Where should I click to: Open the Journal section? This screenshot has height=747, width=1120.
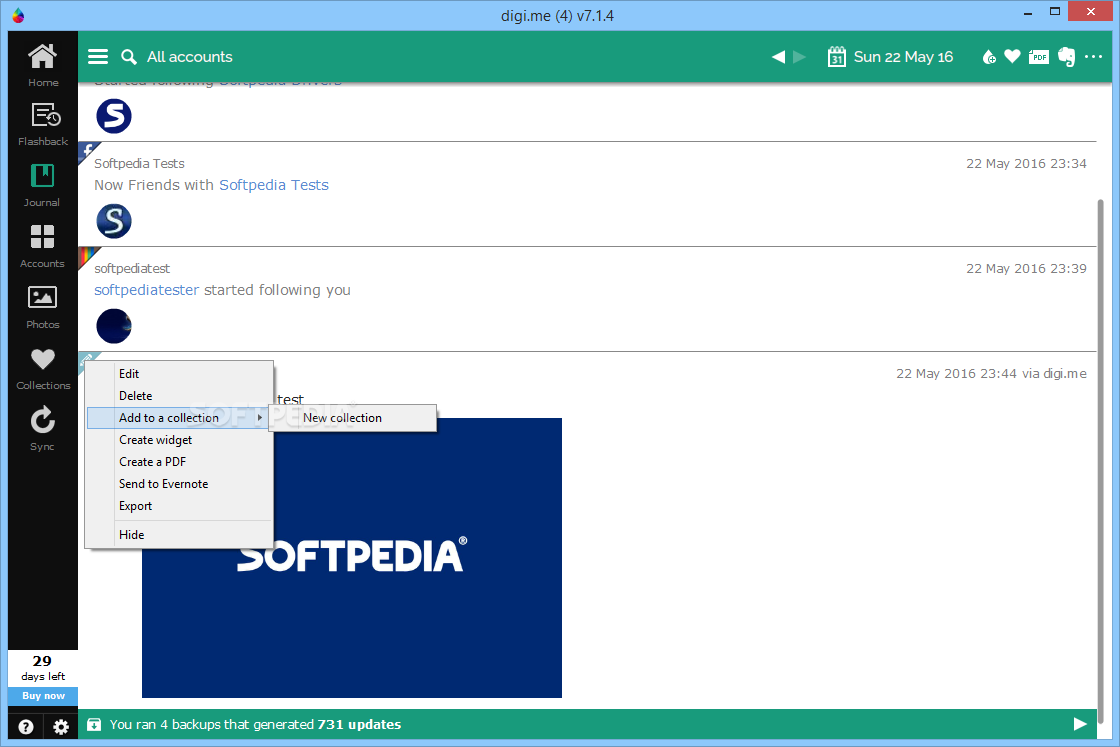point(42,186)
